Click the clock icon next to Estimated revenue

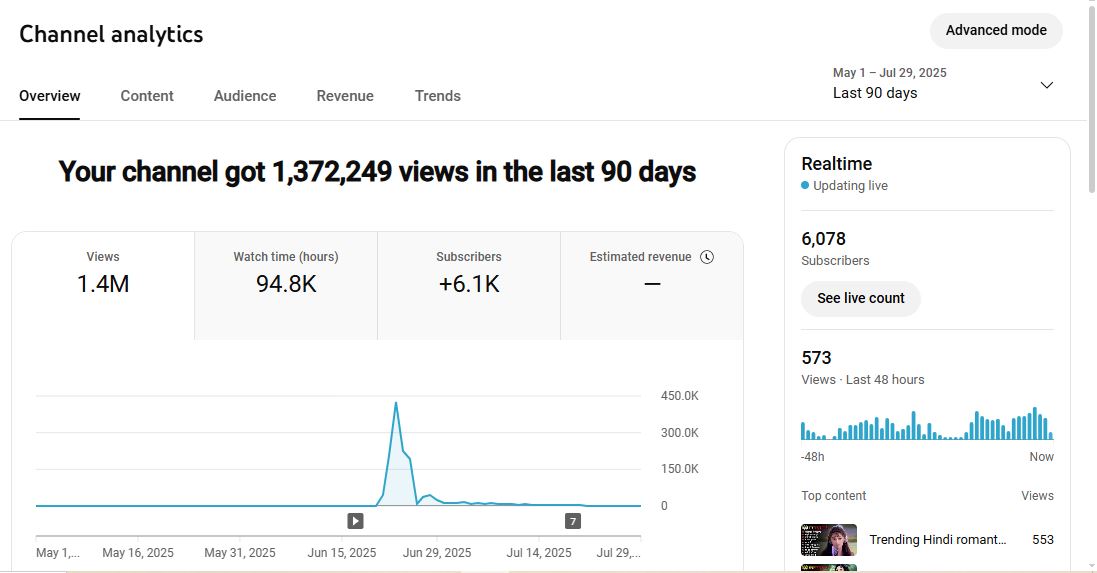coord(707,257)
